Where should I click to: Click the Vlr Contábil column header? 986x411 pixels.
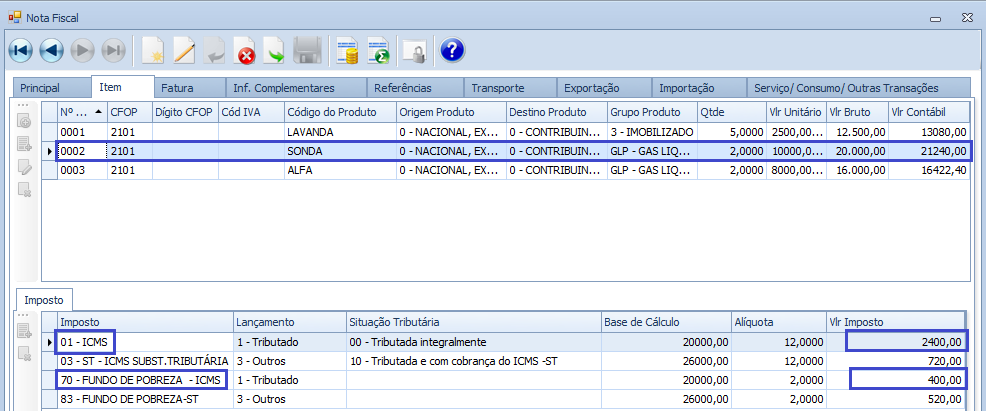(x=927, y=112)
